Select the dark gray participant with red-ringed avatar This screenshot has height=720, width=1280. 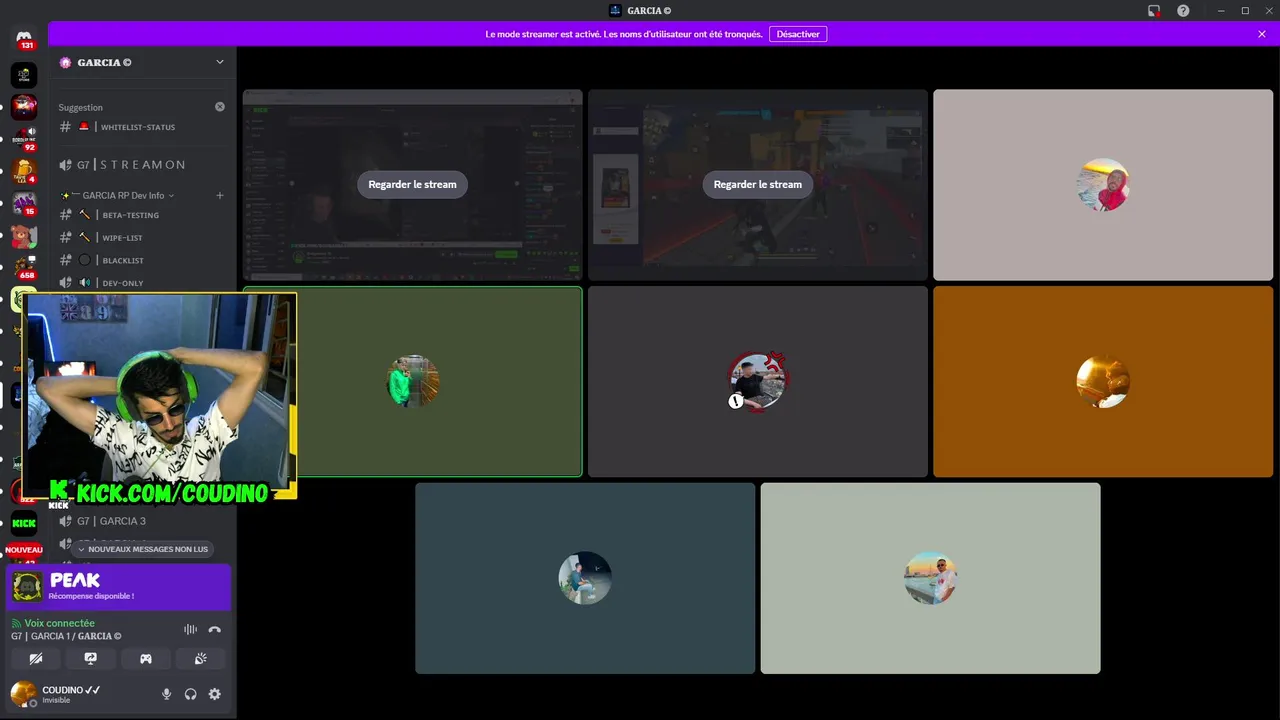758,382
